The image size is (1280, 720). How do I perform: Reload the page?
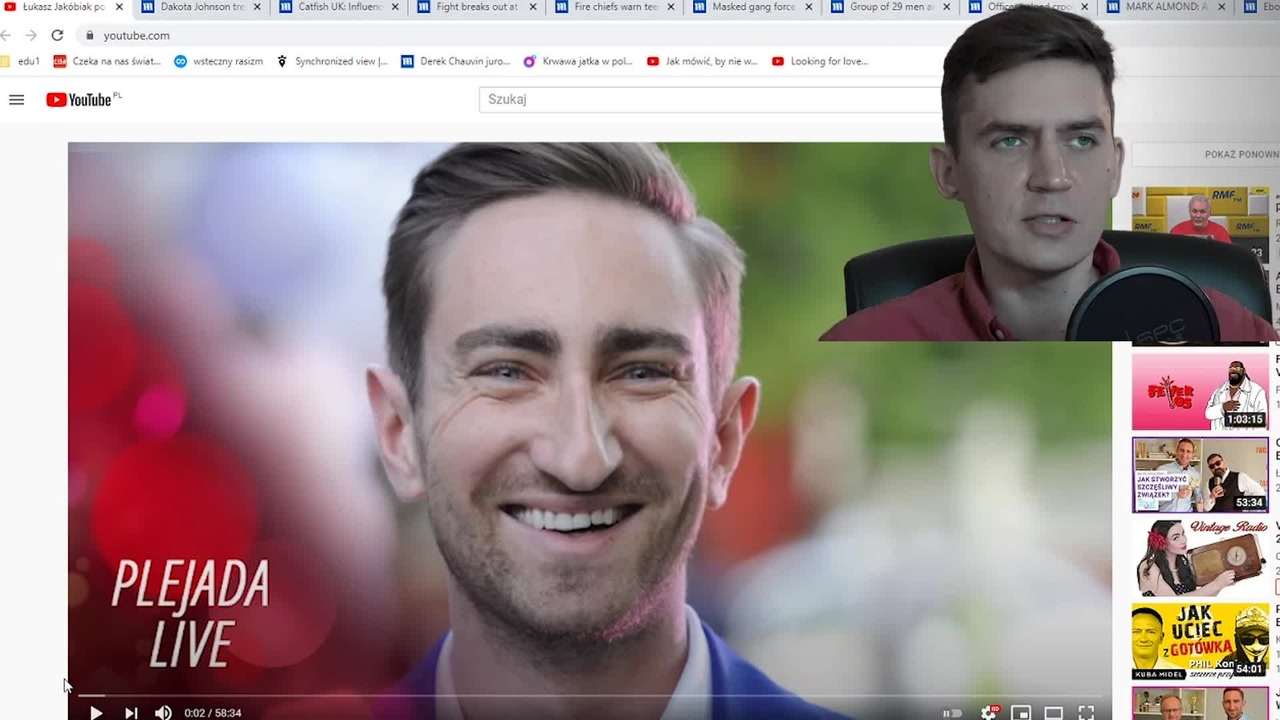(x=57, y=35)
